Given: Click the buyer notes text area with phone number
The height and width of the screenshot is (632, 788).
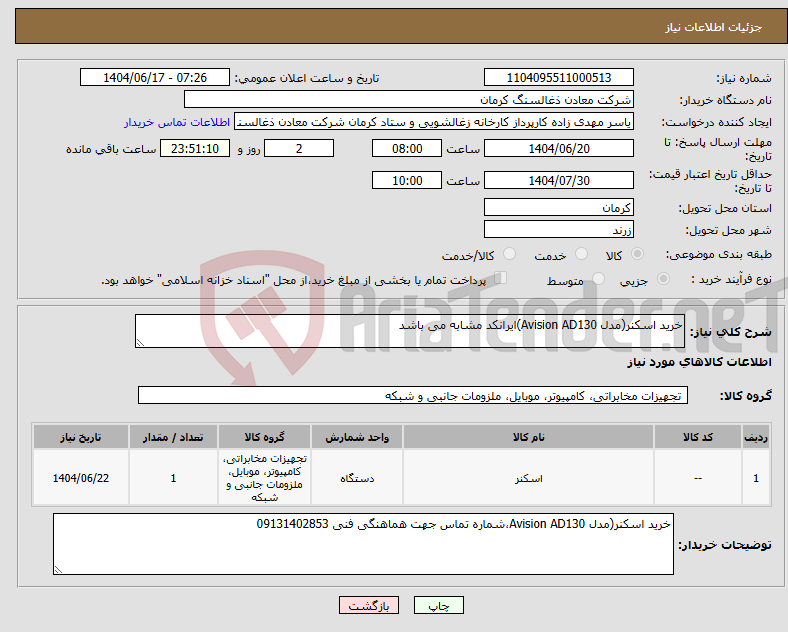Looking at the screenshot, I should 363,544.
